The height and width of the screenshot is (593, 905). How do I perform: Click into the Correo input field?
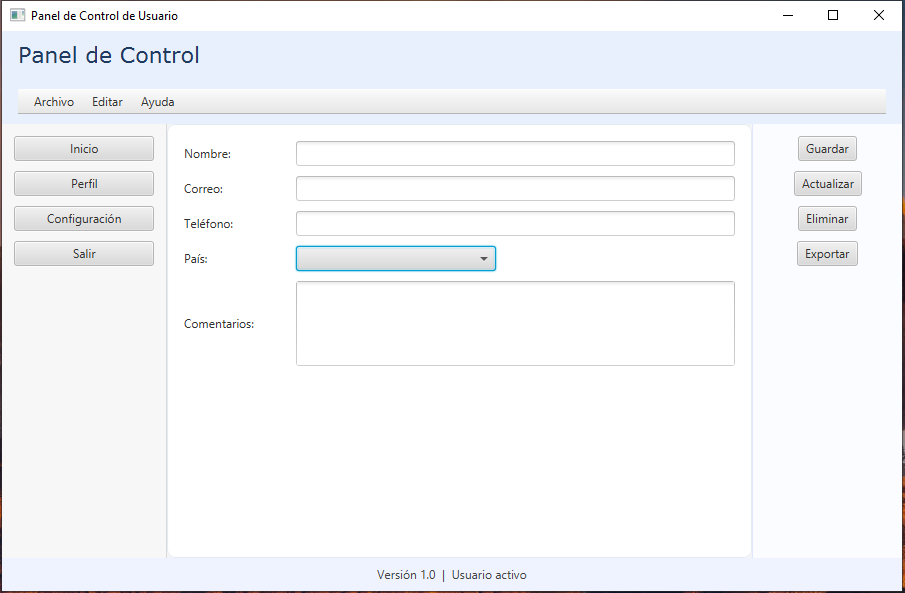click(x=515, y=189)
